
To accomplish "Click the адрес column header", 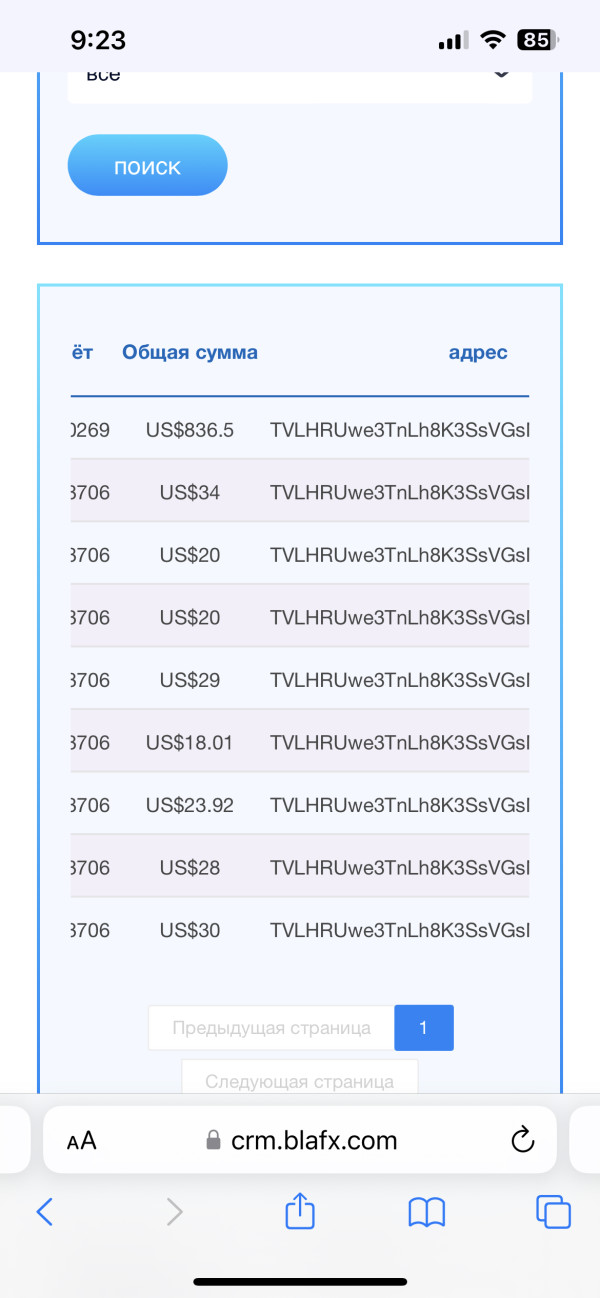I will tap(478, 352).
